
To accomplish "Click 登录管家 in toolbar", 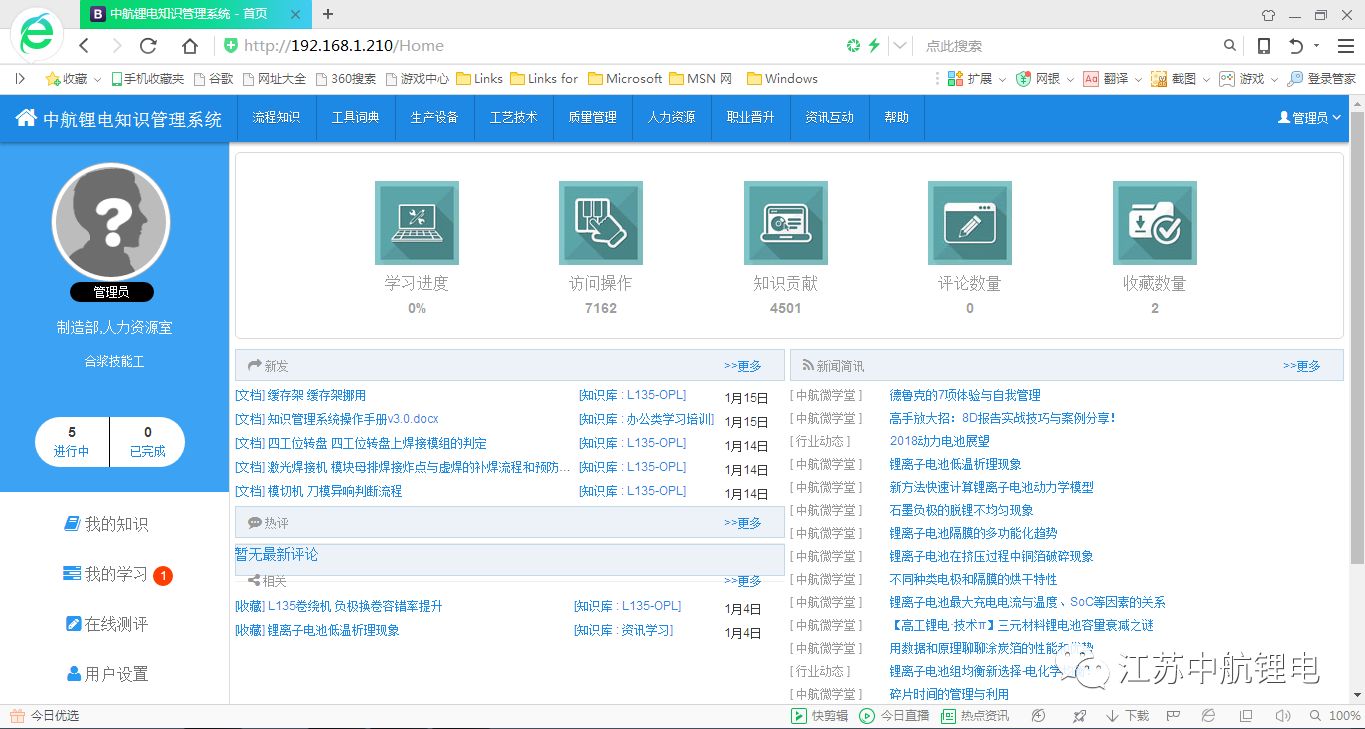I will 1321,78.
